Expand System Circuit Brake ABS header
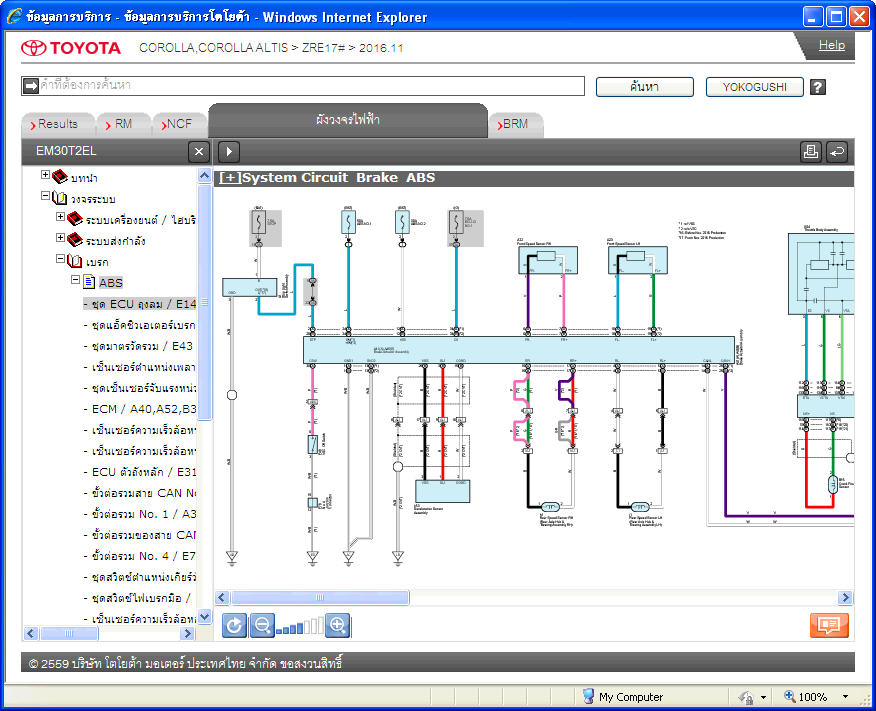 click(230, 178)
